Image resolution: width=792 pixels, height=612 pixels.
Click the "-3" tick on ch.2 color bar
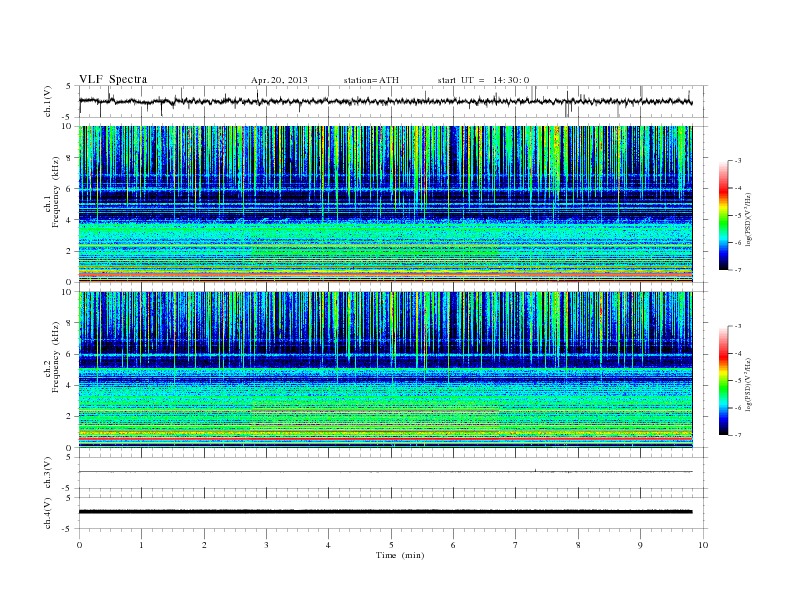738,326
